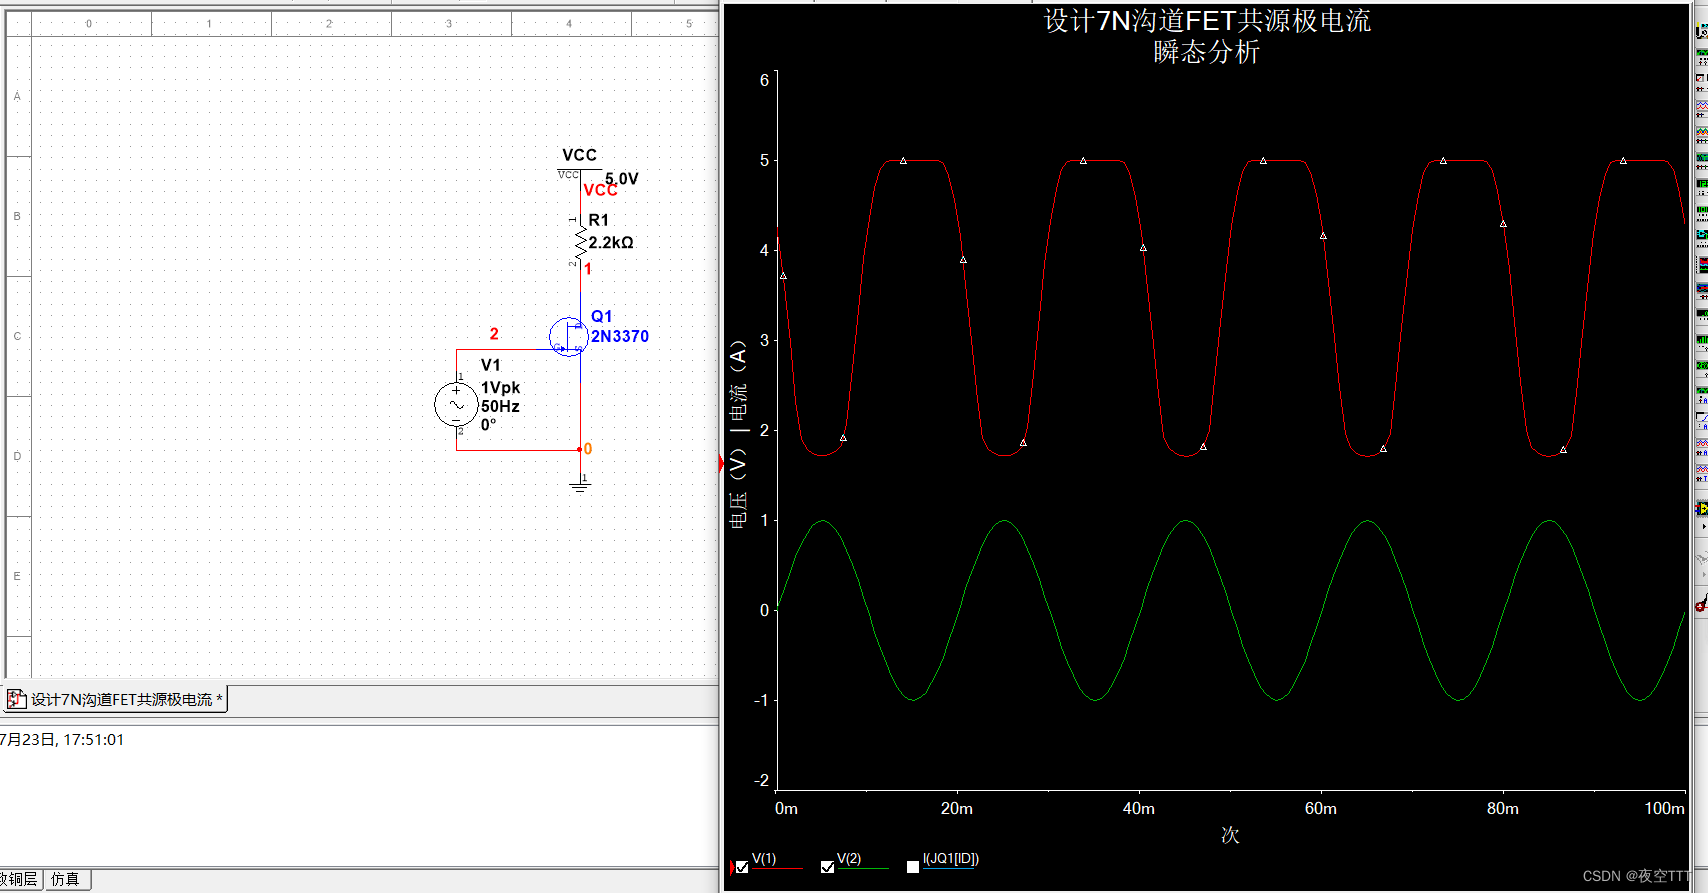Click the net label 2 at gate
Screen dimensions: 1708x893
point(494,334)
